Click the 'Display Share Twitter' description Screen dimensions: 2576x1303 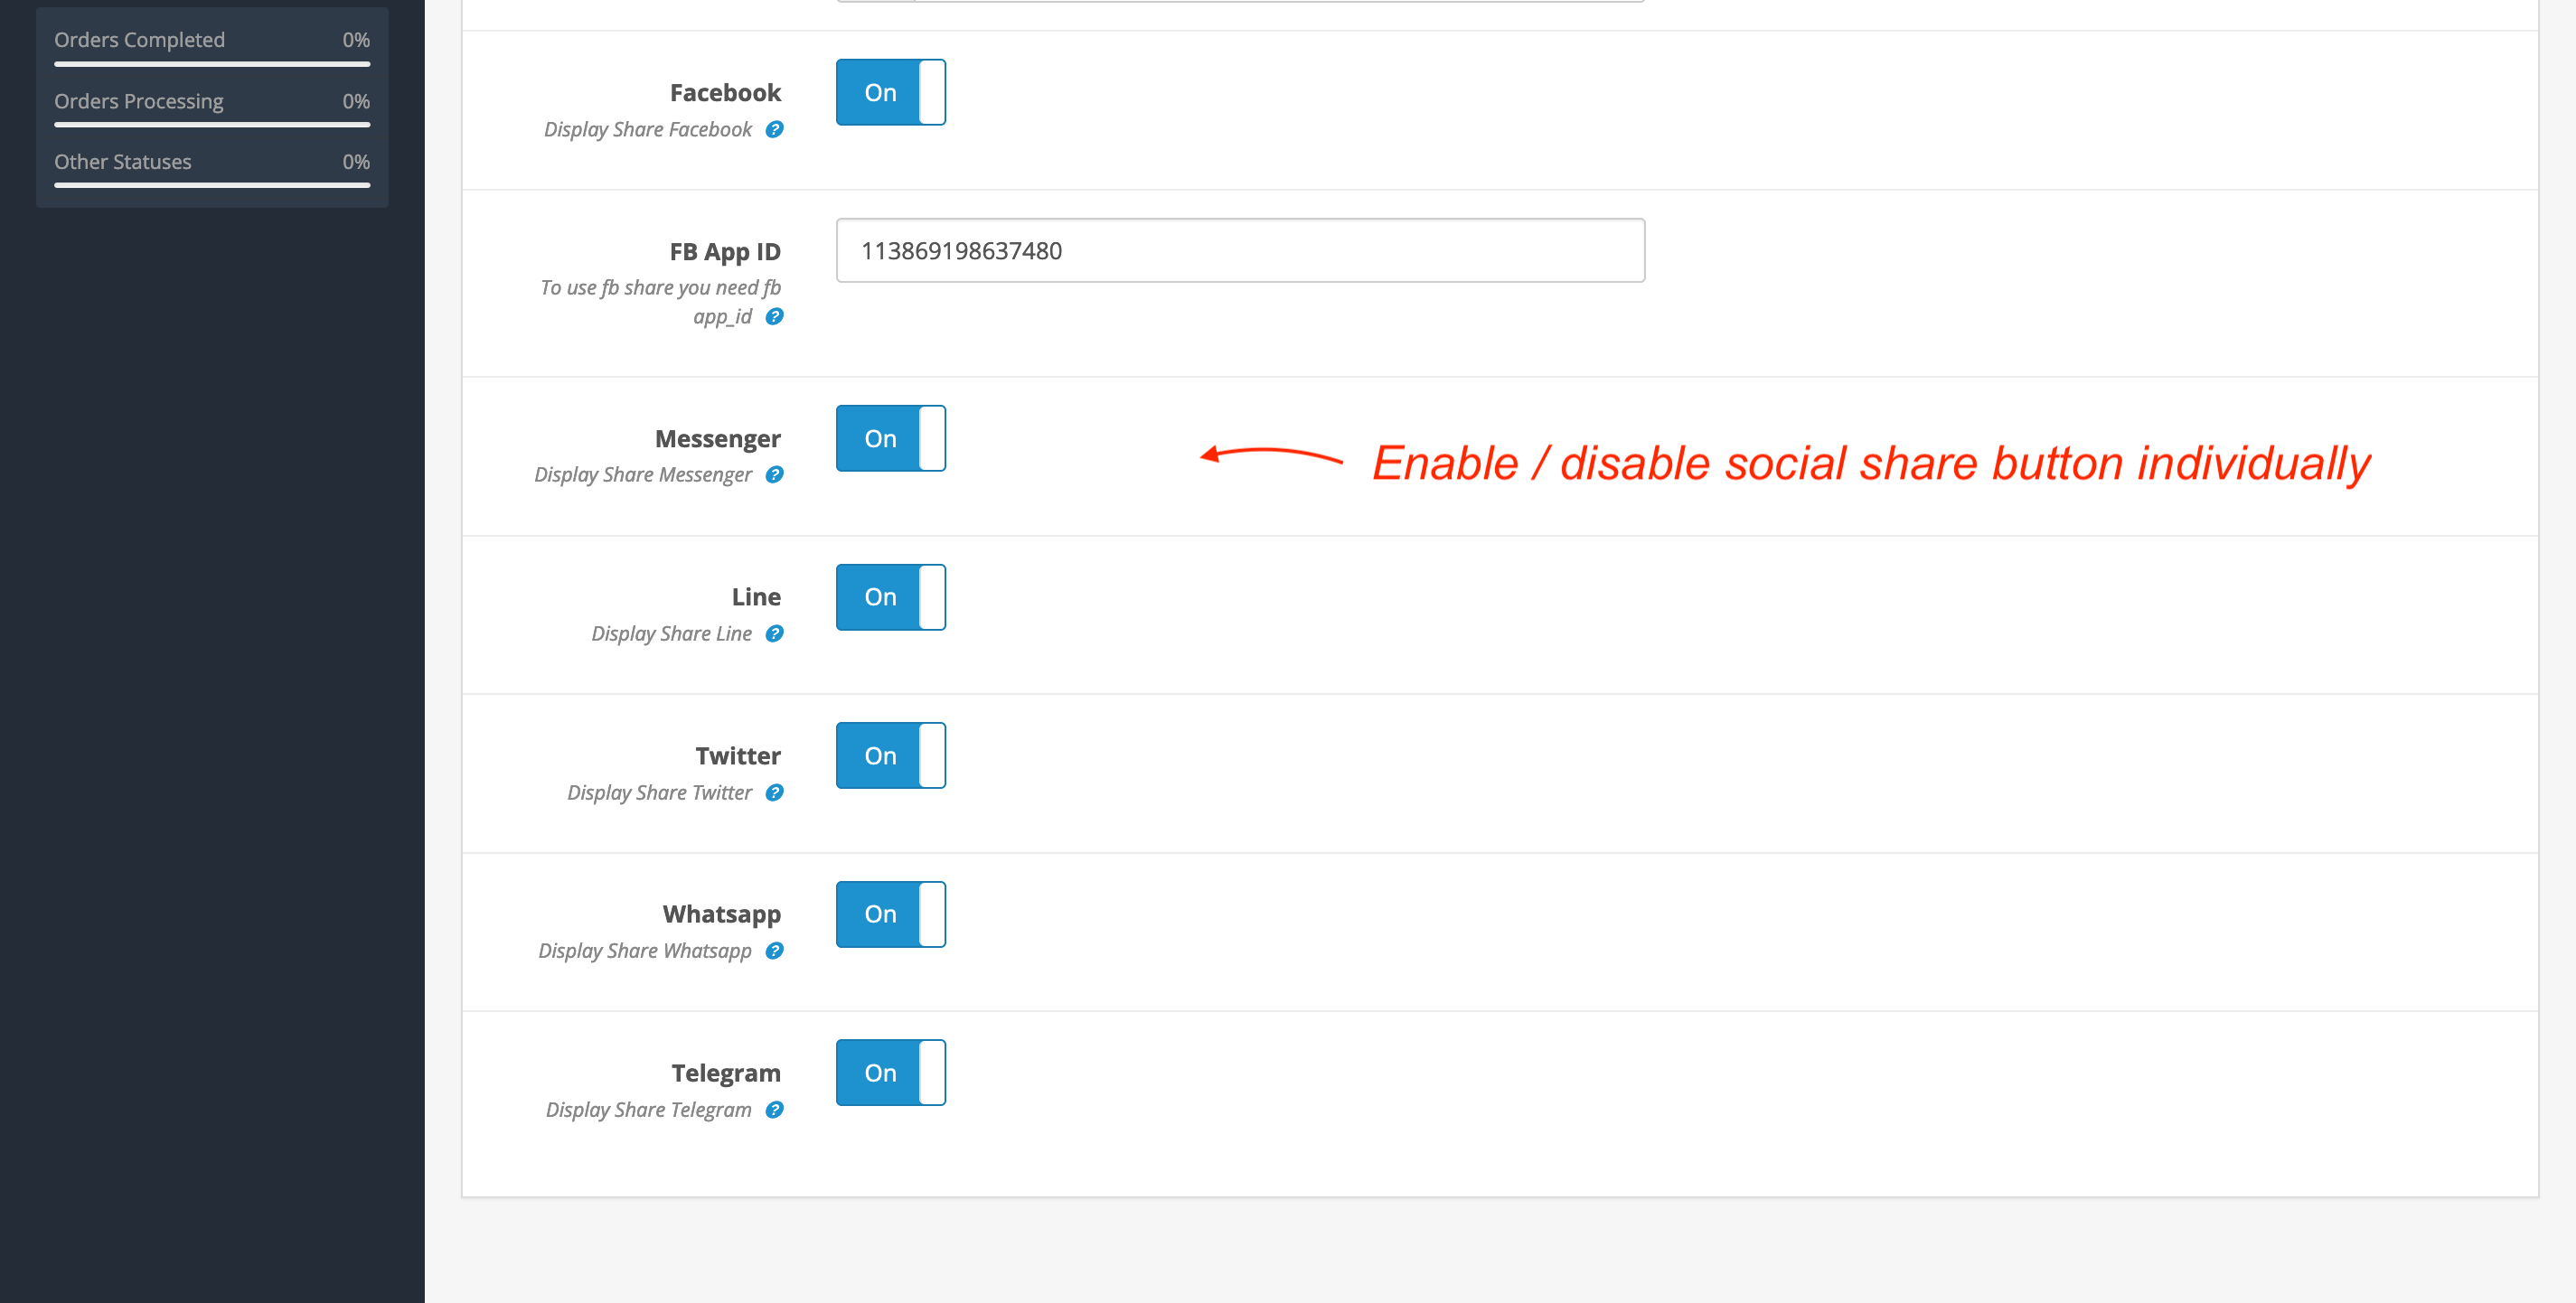click(x=659, y=792)
